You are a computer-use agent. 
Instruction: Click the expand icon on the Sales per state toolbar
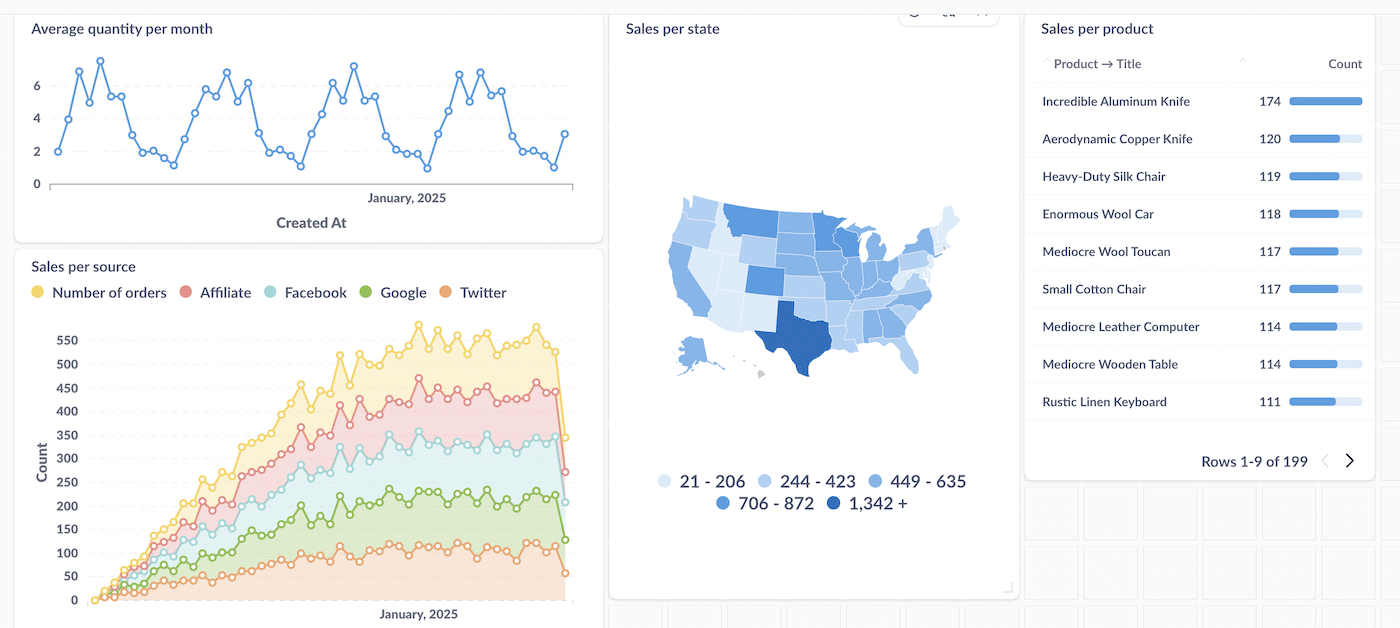click(980, 13)
